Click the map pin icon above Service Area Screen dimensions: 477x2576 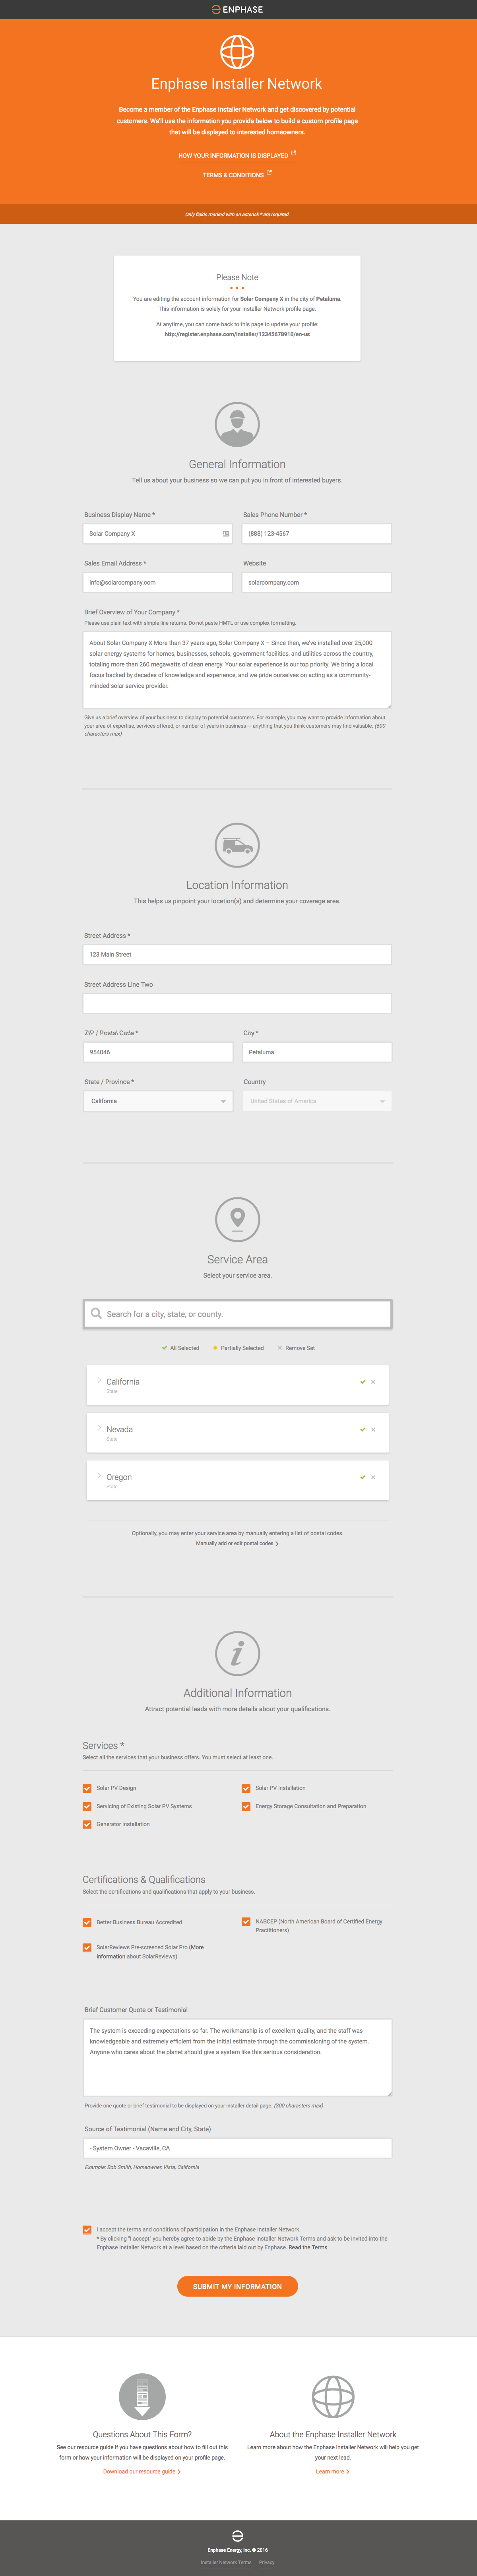237,1220
